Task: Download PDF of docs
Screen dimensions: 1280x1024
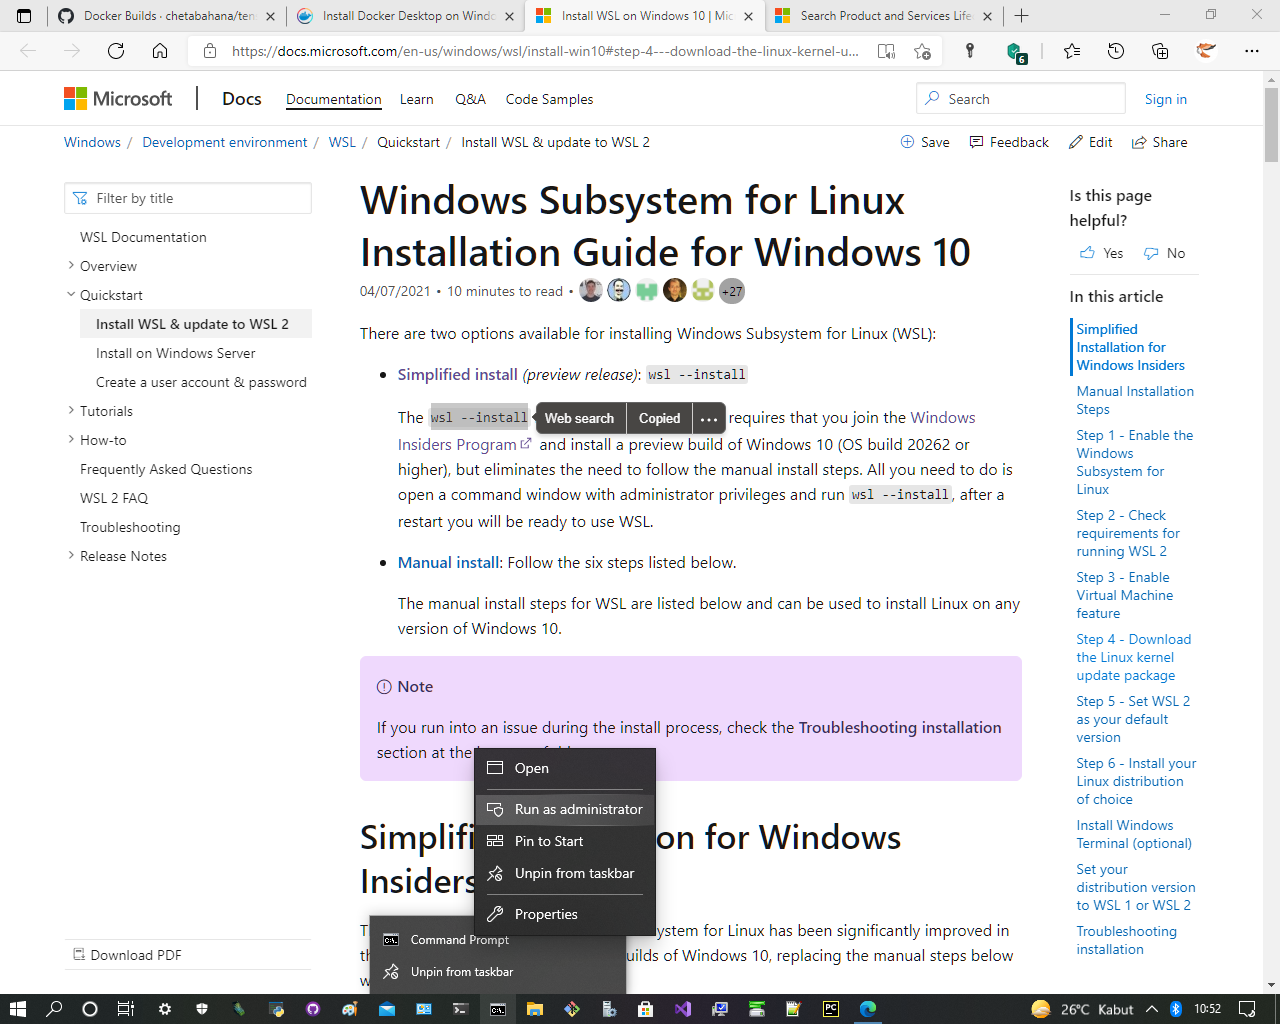Action: (x=127, y=955)
